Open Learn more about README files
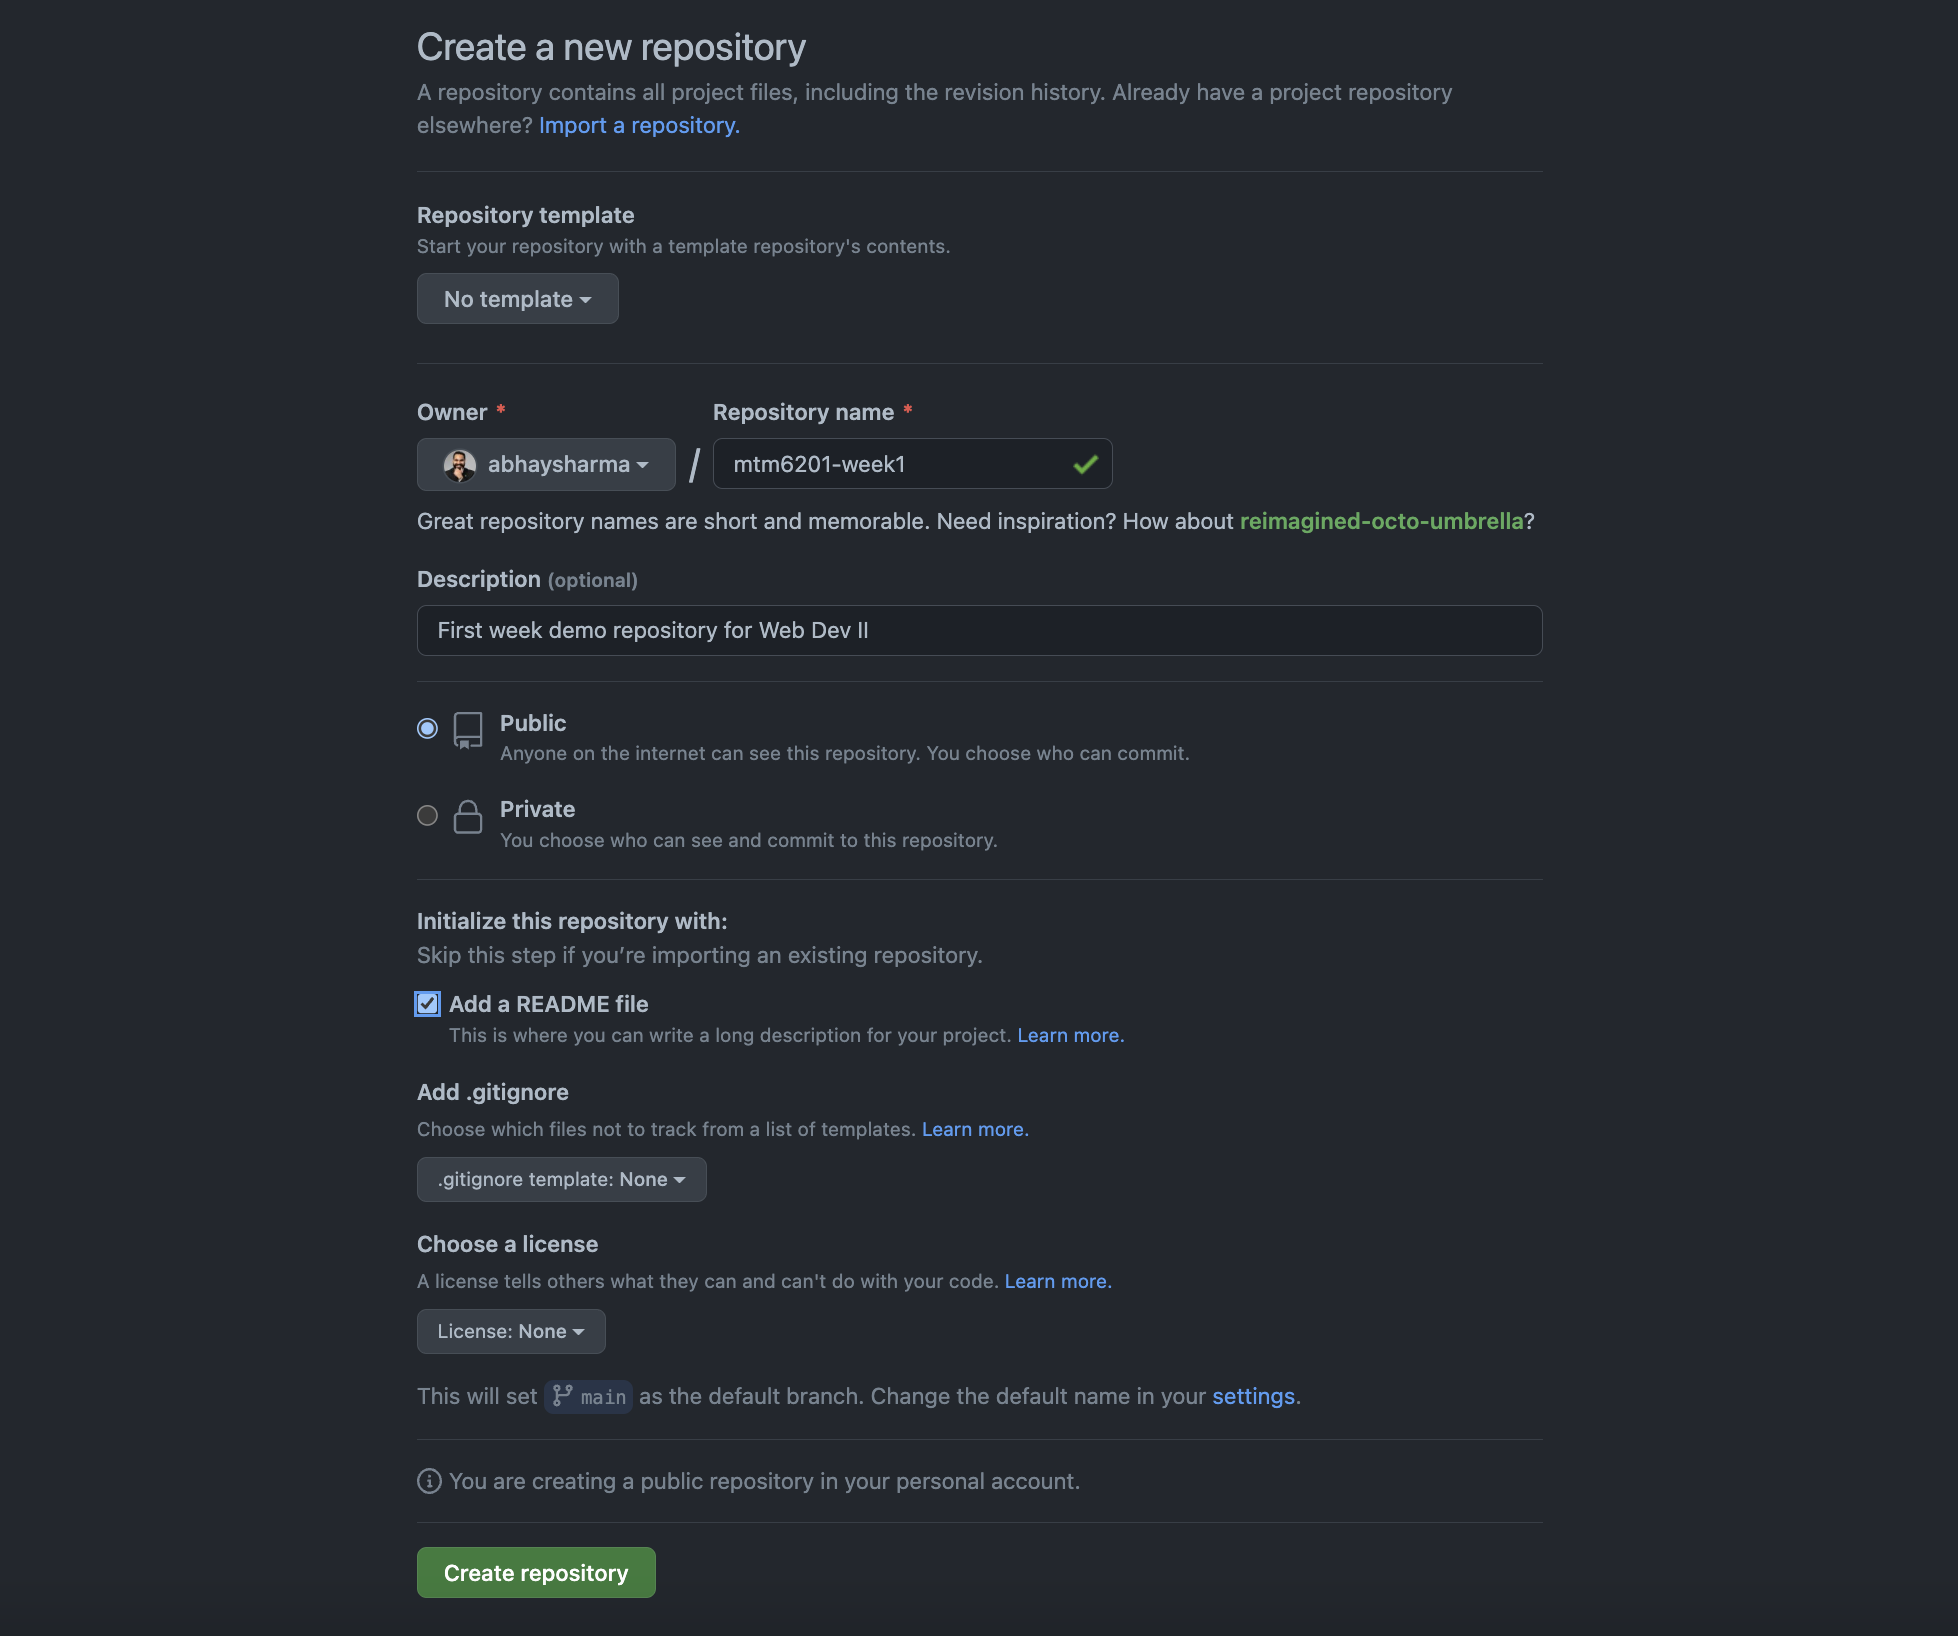Image resolution: width=1958 pixels, height=1636 pixels. (x=1069, y=1035)
